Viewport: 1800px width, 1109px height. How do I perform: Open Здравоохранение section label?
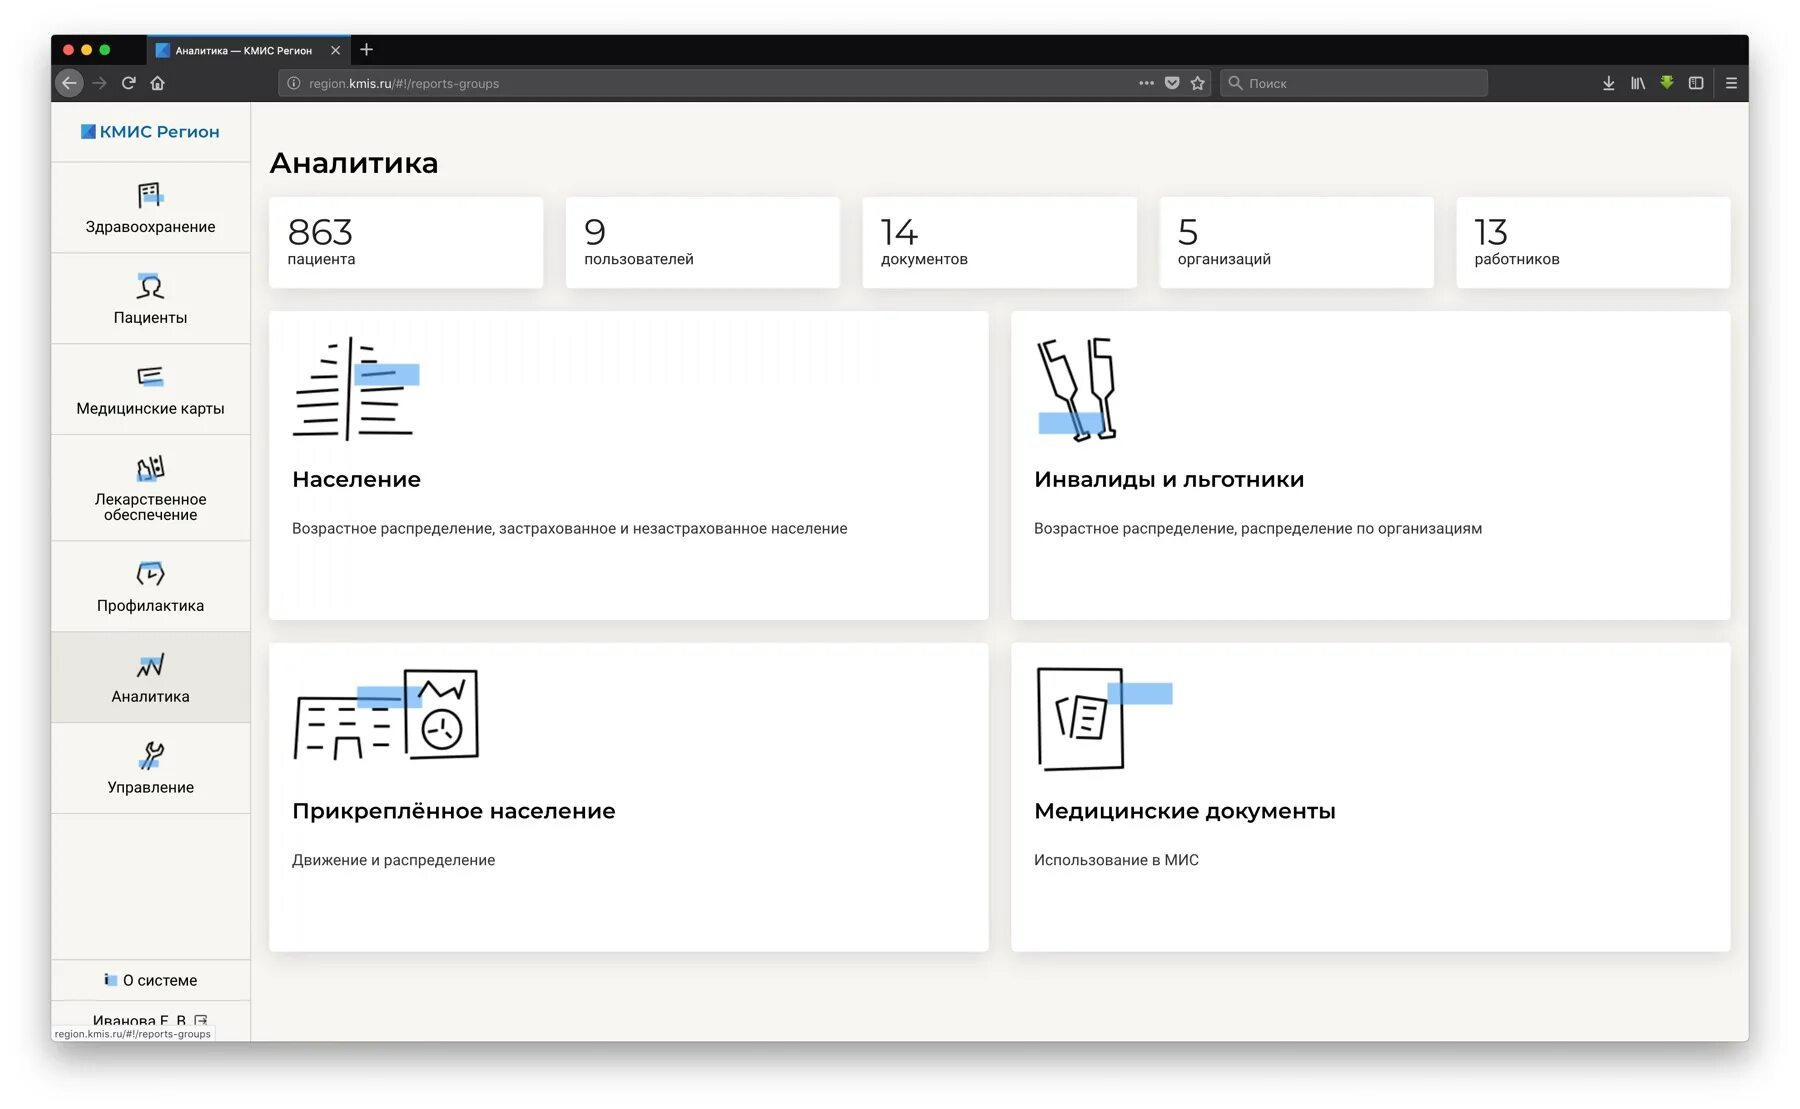(x=150, y=227)
